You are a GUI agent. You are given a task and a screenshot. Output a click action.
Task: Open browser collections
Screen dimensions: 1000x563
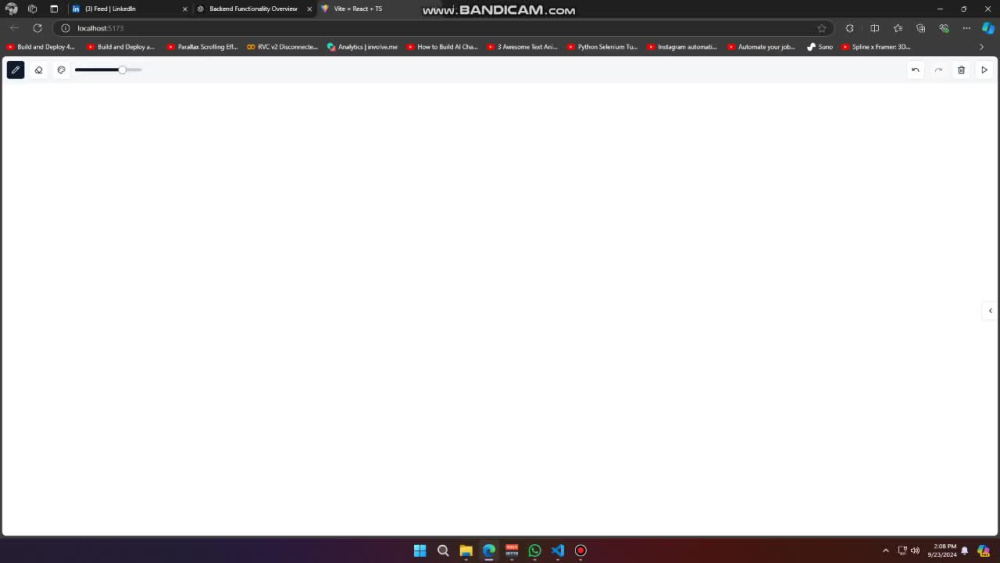920,28
